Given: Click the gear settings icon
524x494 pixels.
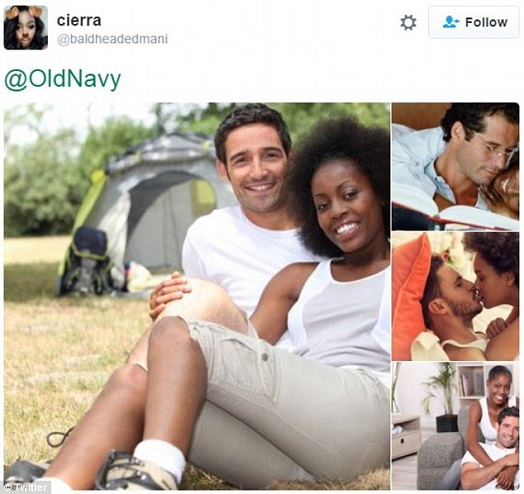Looking at the screenshot, I should [x=408, y=23].
